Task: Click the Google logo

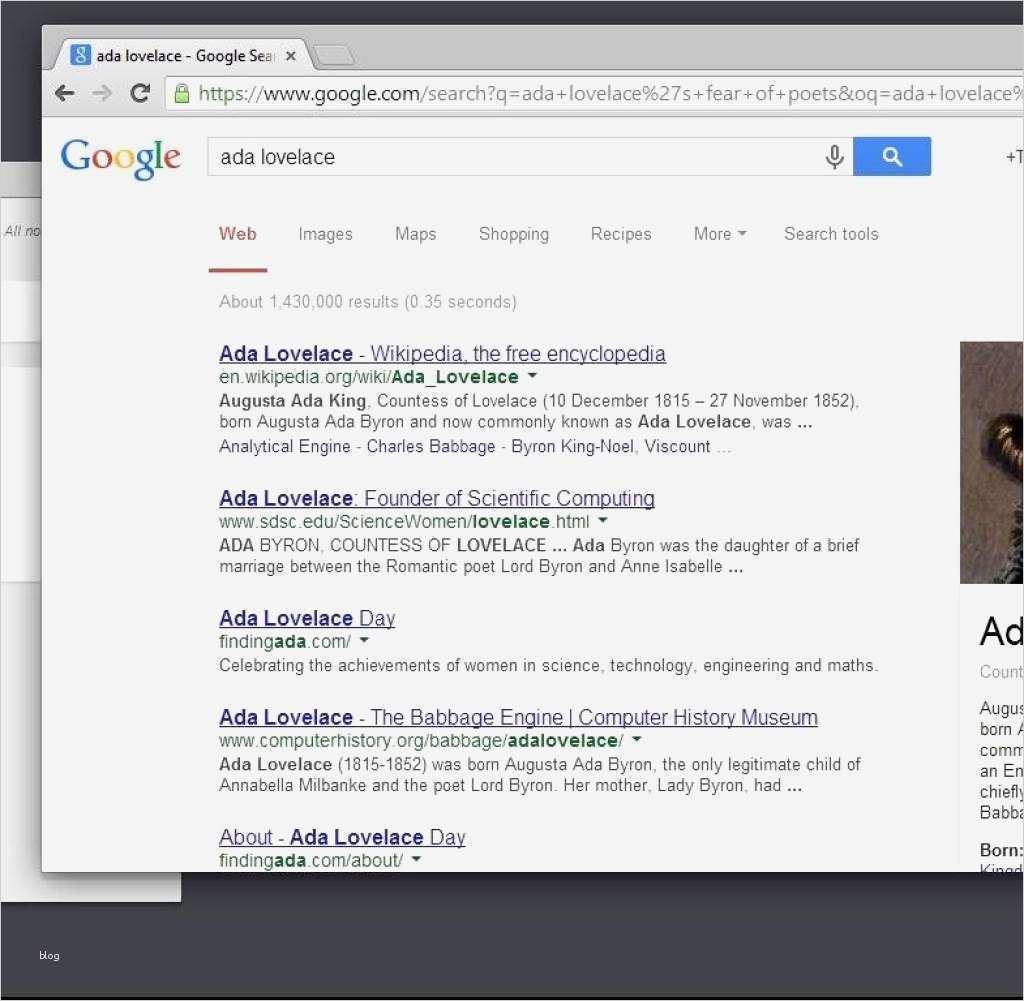Action: pyautogui.click(x=120, y=158)
